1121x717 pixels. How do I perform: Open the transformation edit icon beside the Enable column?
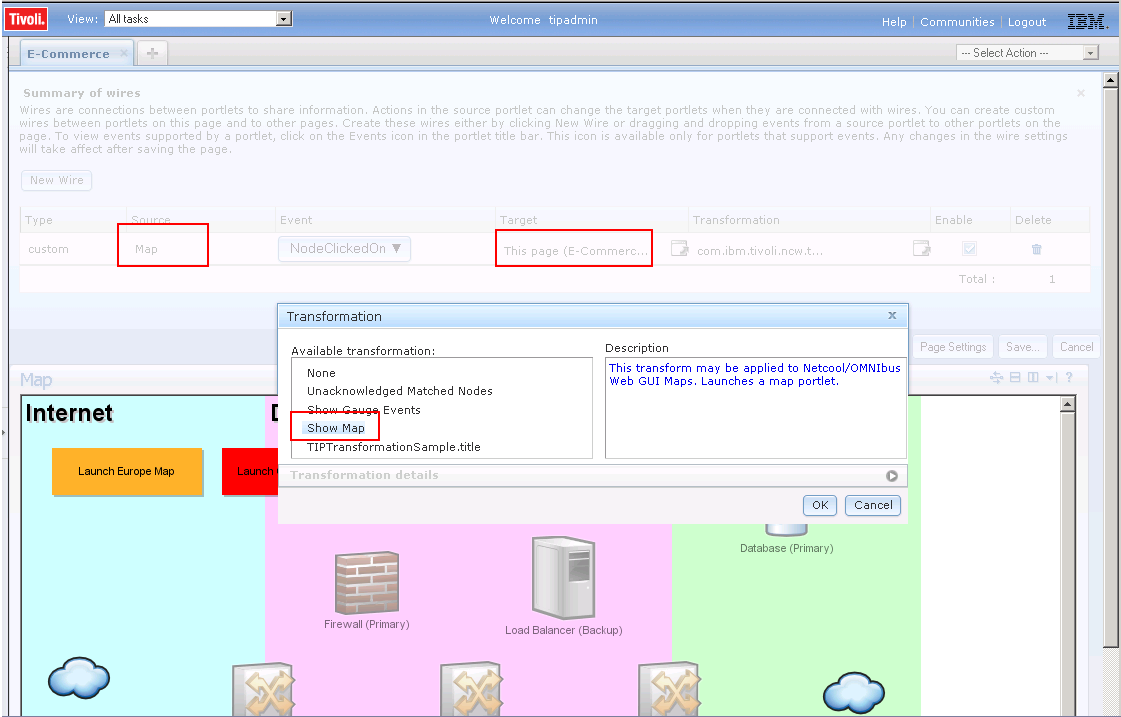(921, 249)
